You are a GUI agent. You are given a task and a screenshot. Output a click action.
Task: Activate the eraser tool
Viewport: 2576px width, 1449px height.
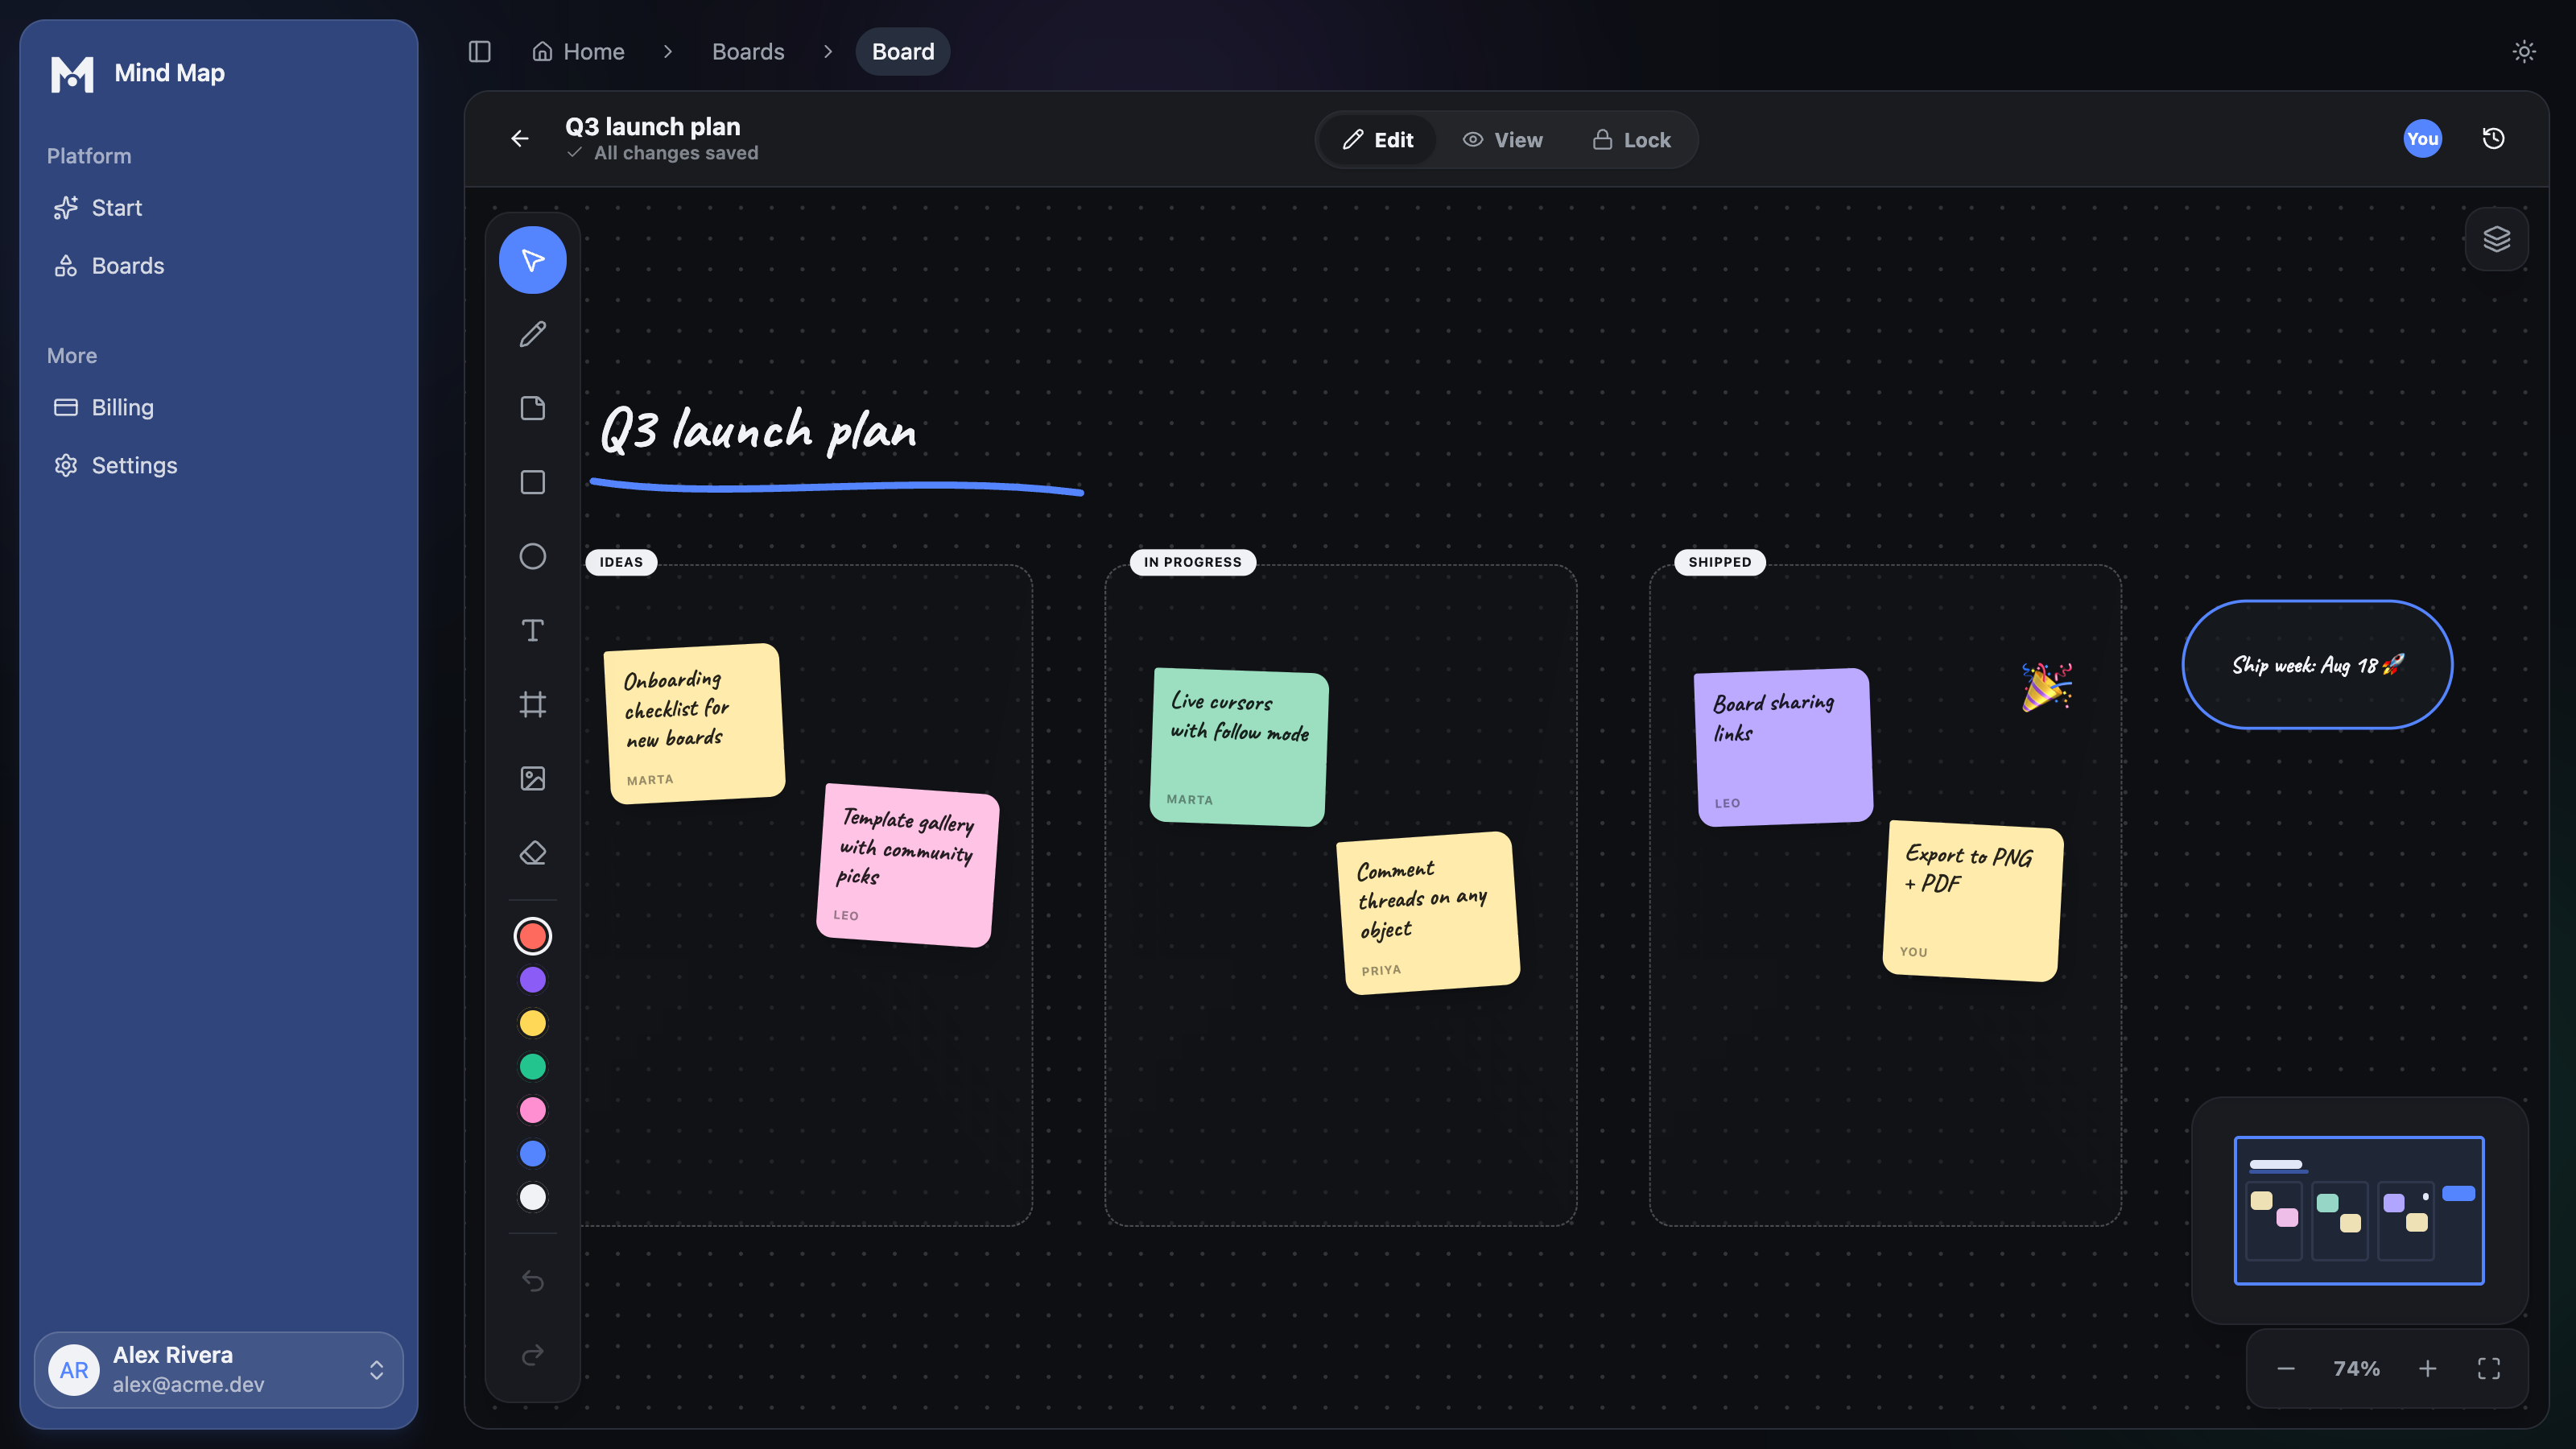[532, 852]
